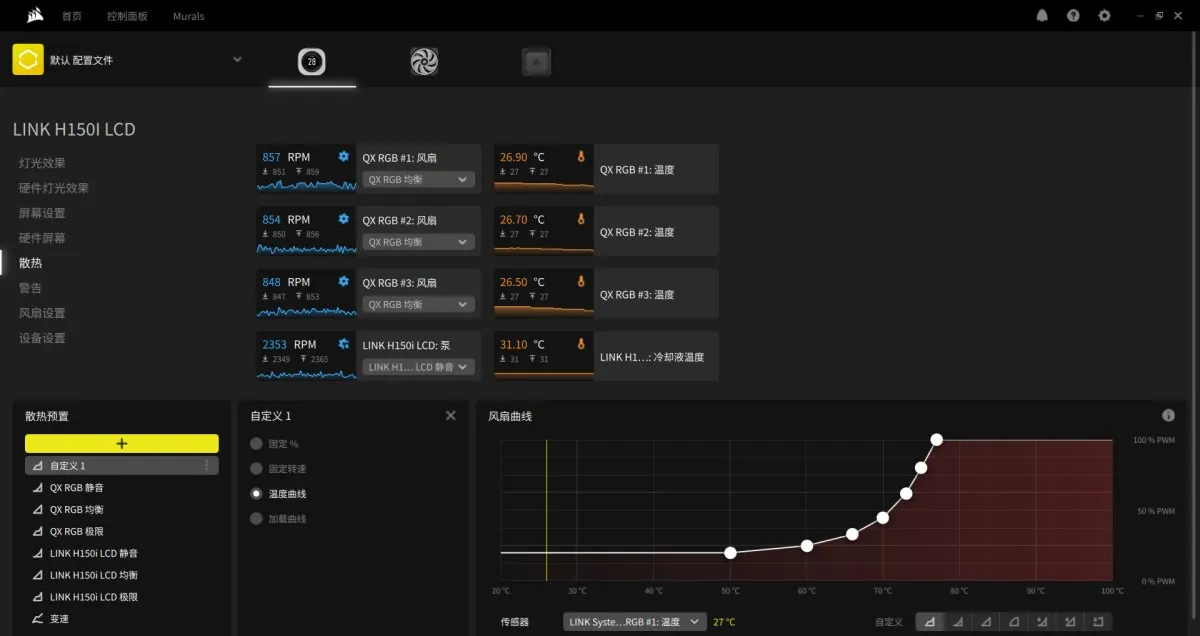
Task: Open 设备设置 in the sidebar
Action: 42,338
